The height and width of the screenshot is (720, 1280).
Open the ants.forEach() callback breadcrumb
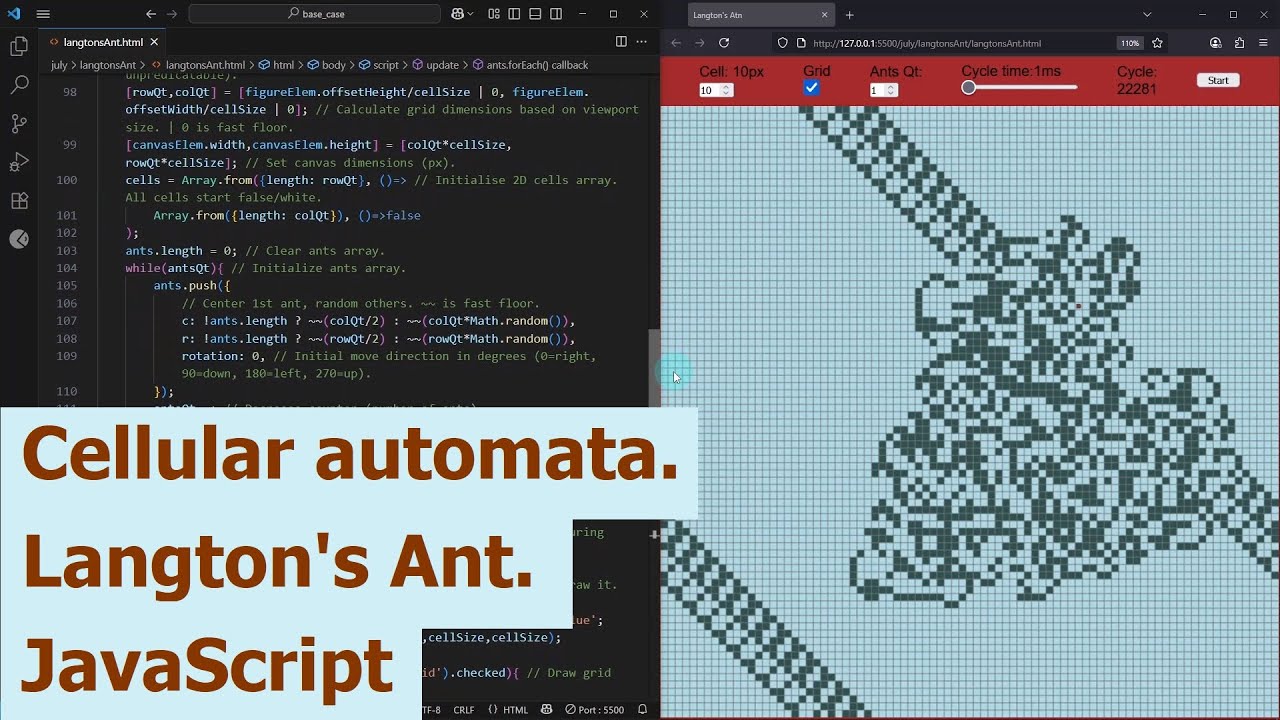529,65
